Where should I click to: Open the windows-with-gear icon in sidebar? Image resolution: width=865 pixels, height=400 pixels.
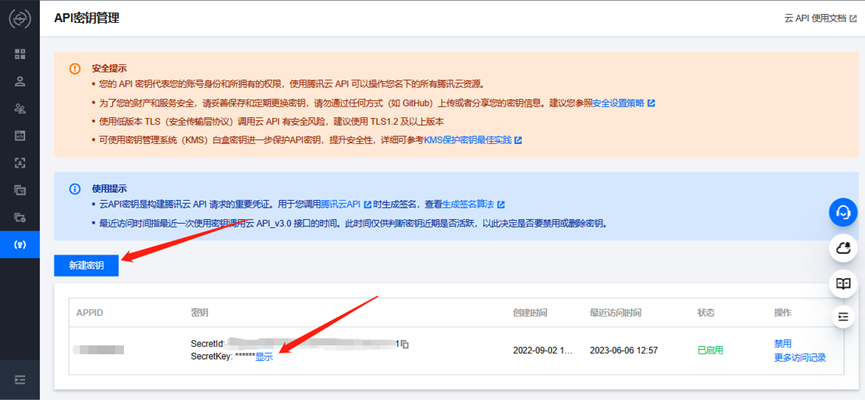point(20,217)
